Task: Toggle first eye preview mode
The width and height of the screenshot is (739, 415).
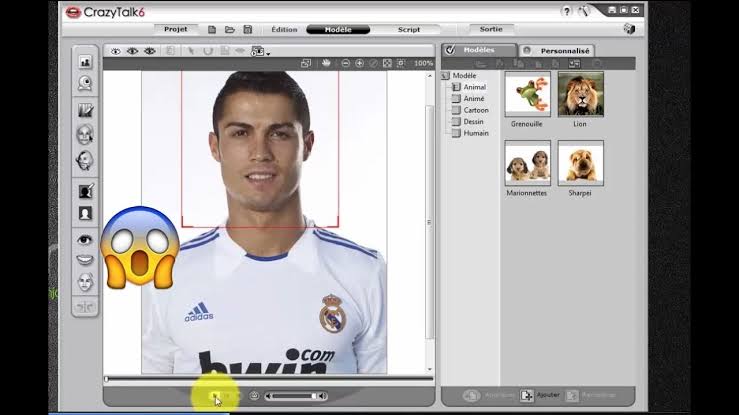Action: (115, 51)
